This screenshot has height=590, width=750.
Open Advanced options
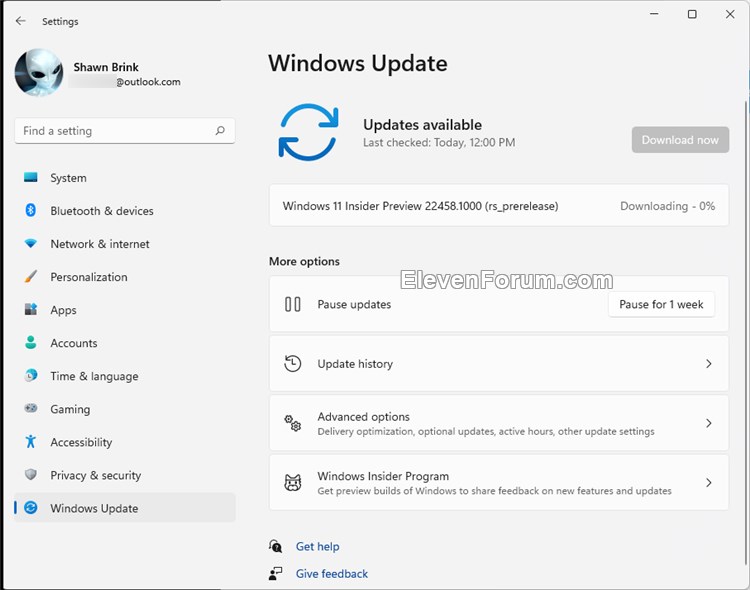[x=498, y=423]
